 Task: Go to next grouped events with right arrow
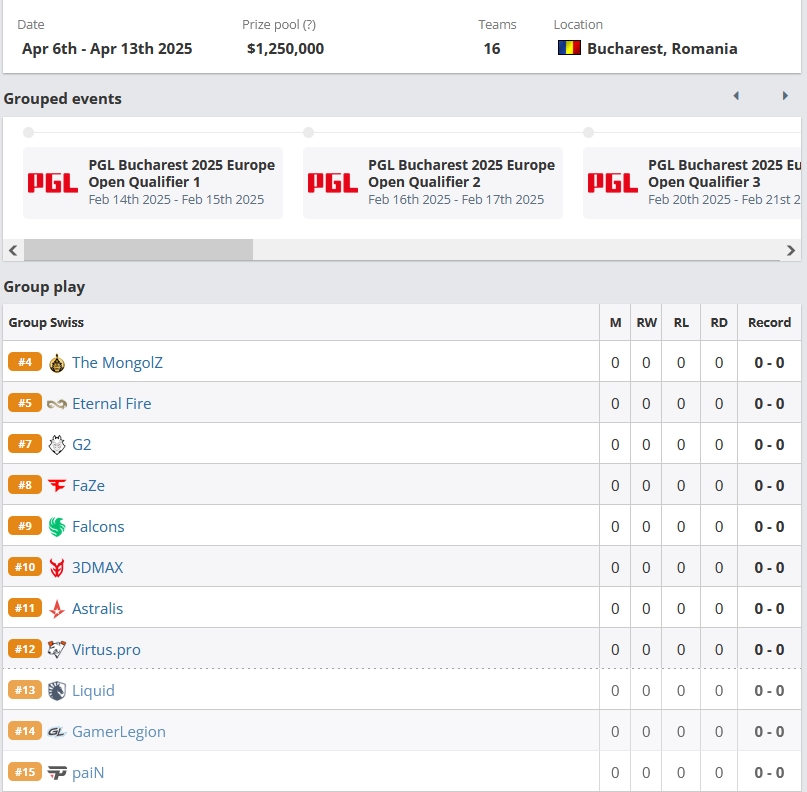[785, 96]
